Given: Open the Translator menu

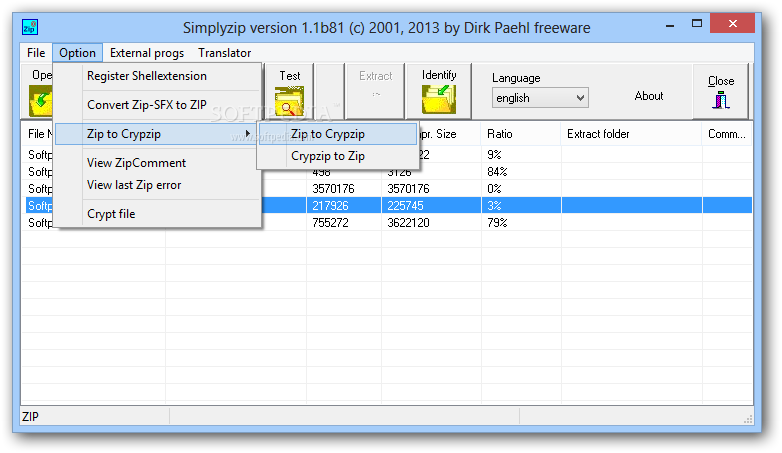Looking at the screenshot, I should pos(224,53).
